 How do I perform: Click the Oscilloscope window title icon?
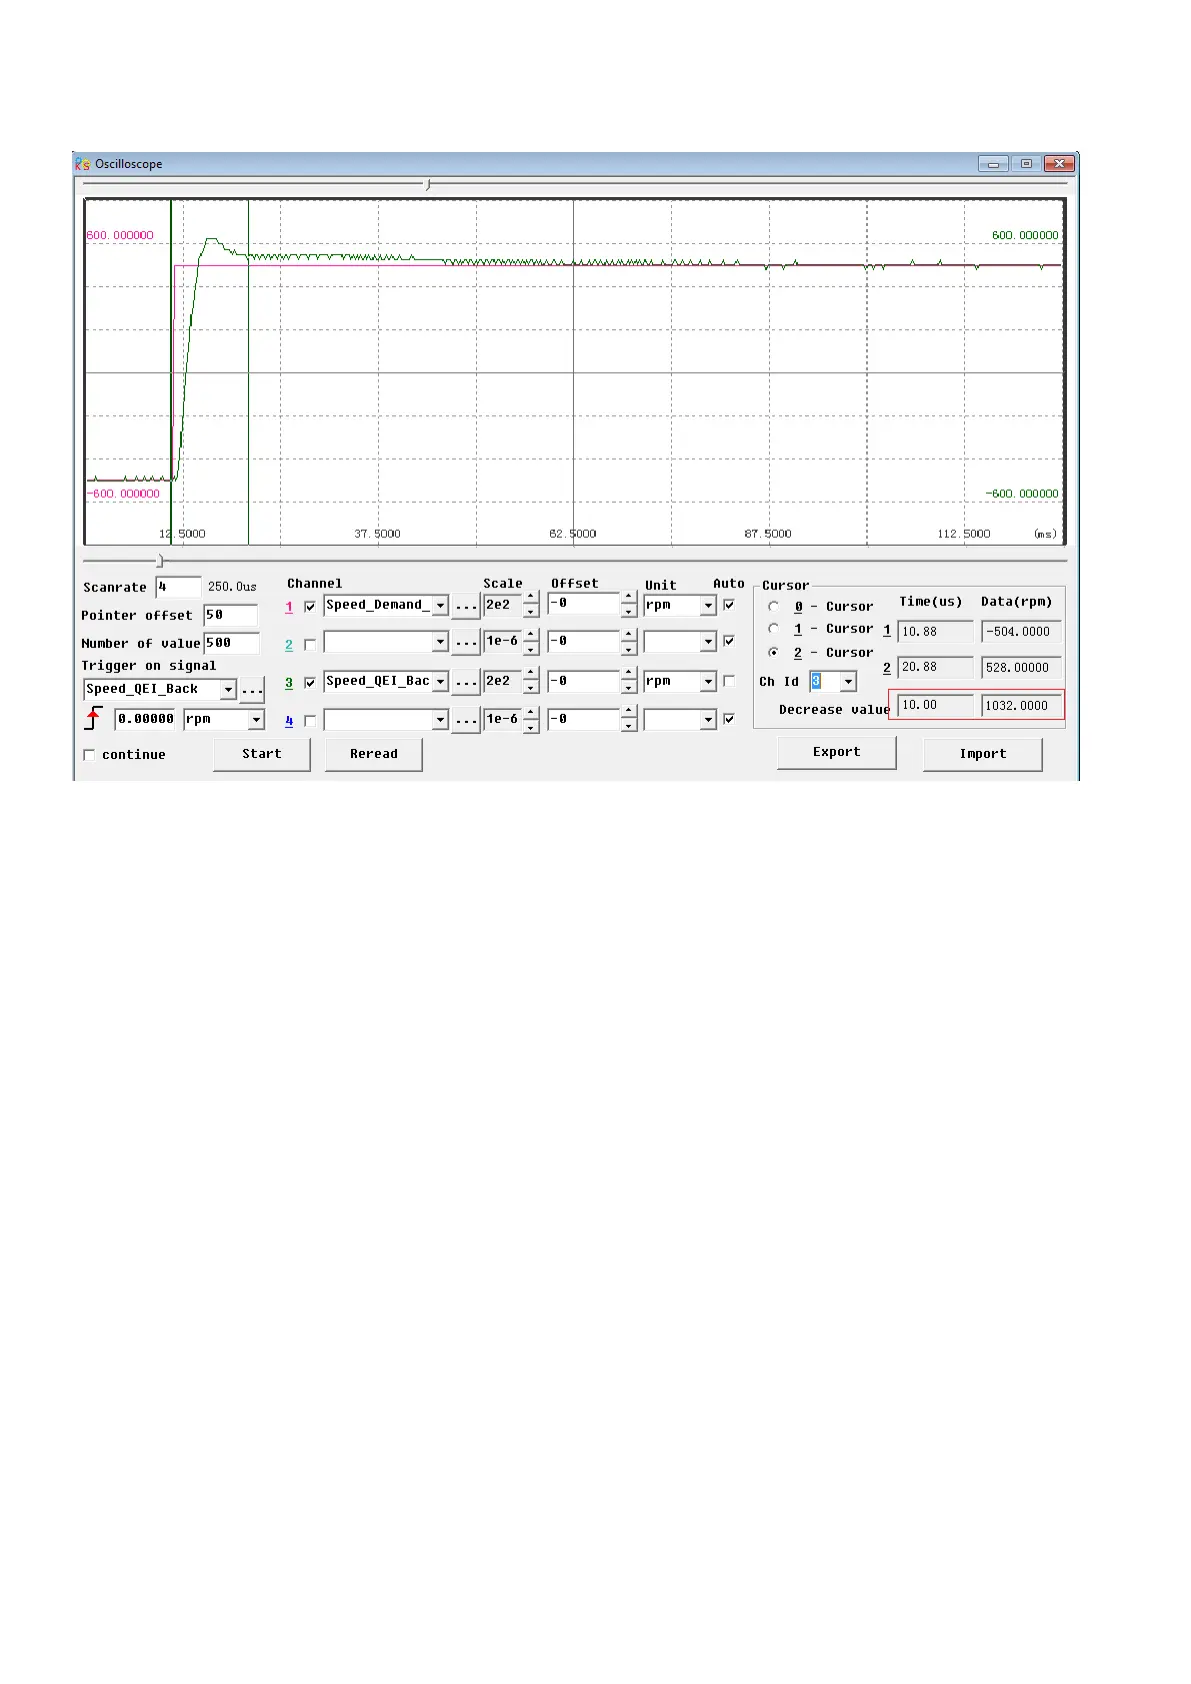pos(83,164)
